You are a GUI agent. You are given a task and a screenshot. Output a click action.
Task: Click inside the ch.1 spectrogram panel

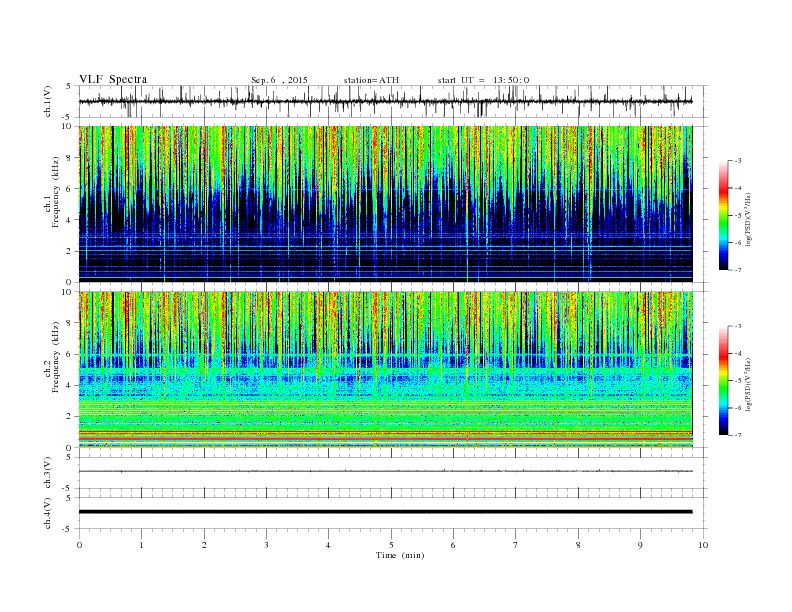(x=385, y=204)
